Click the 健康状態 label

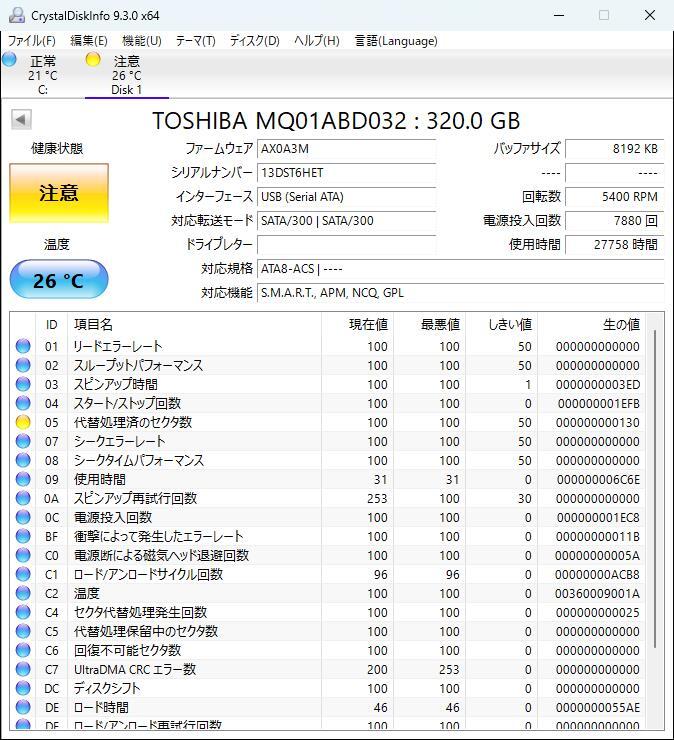tap(57, 148)
